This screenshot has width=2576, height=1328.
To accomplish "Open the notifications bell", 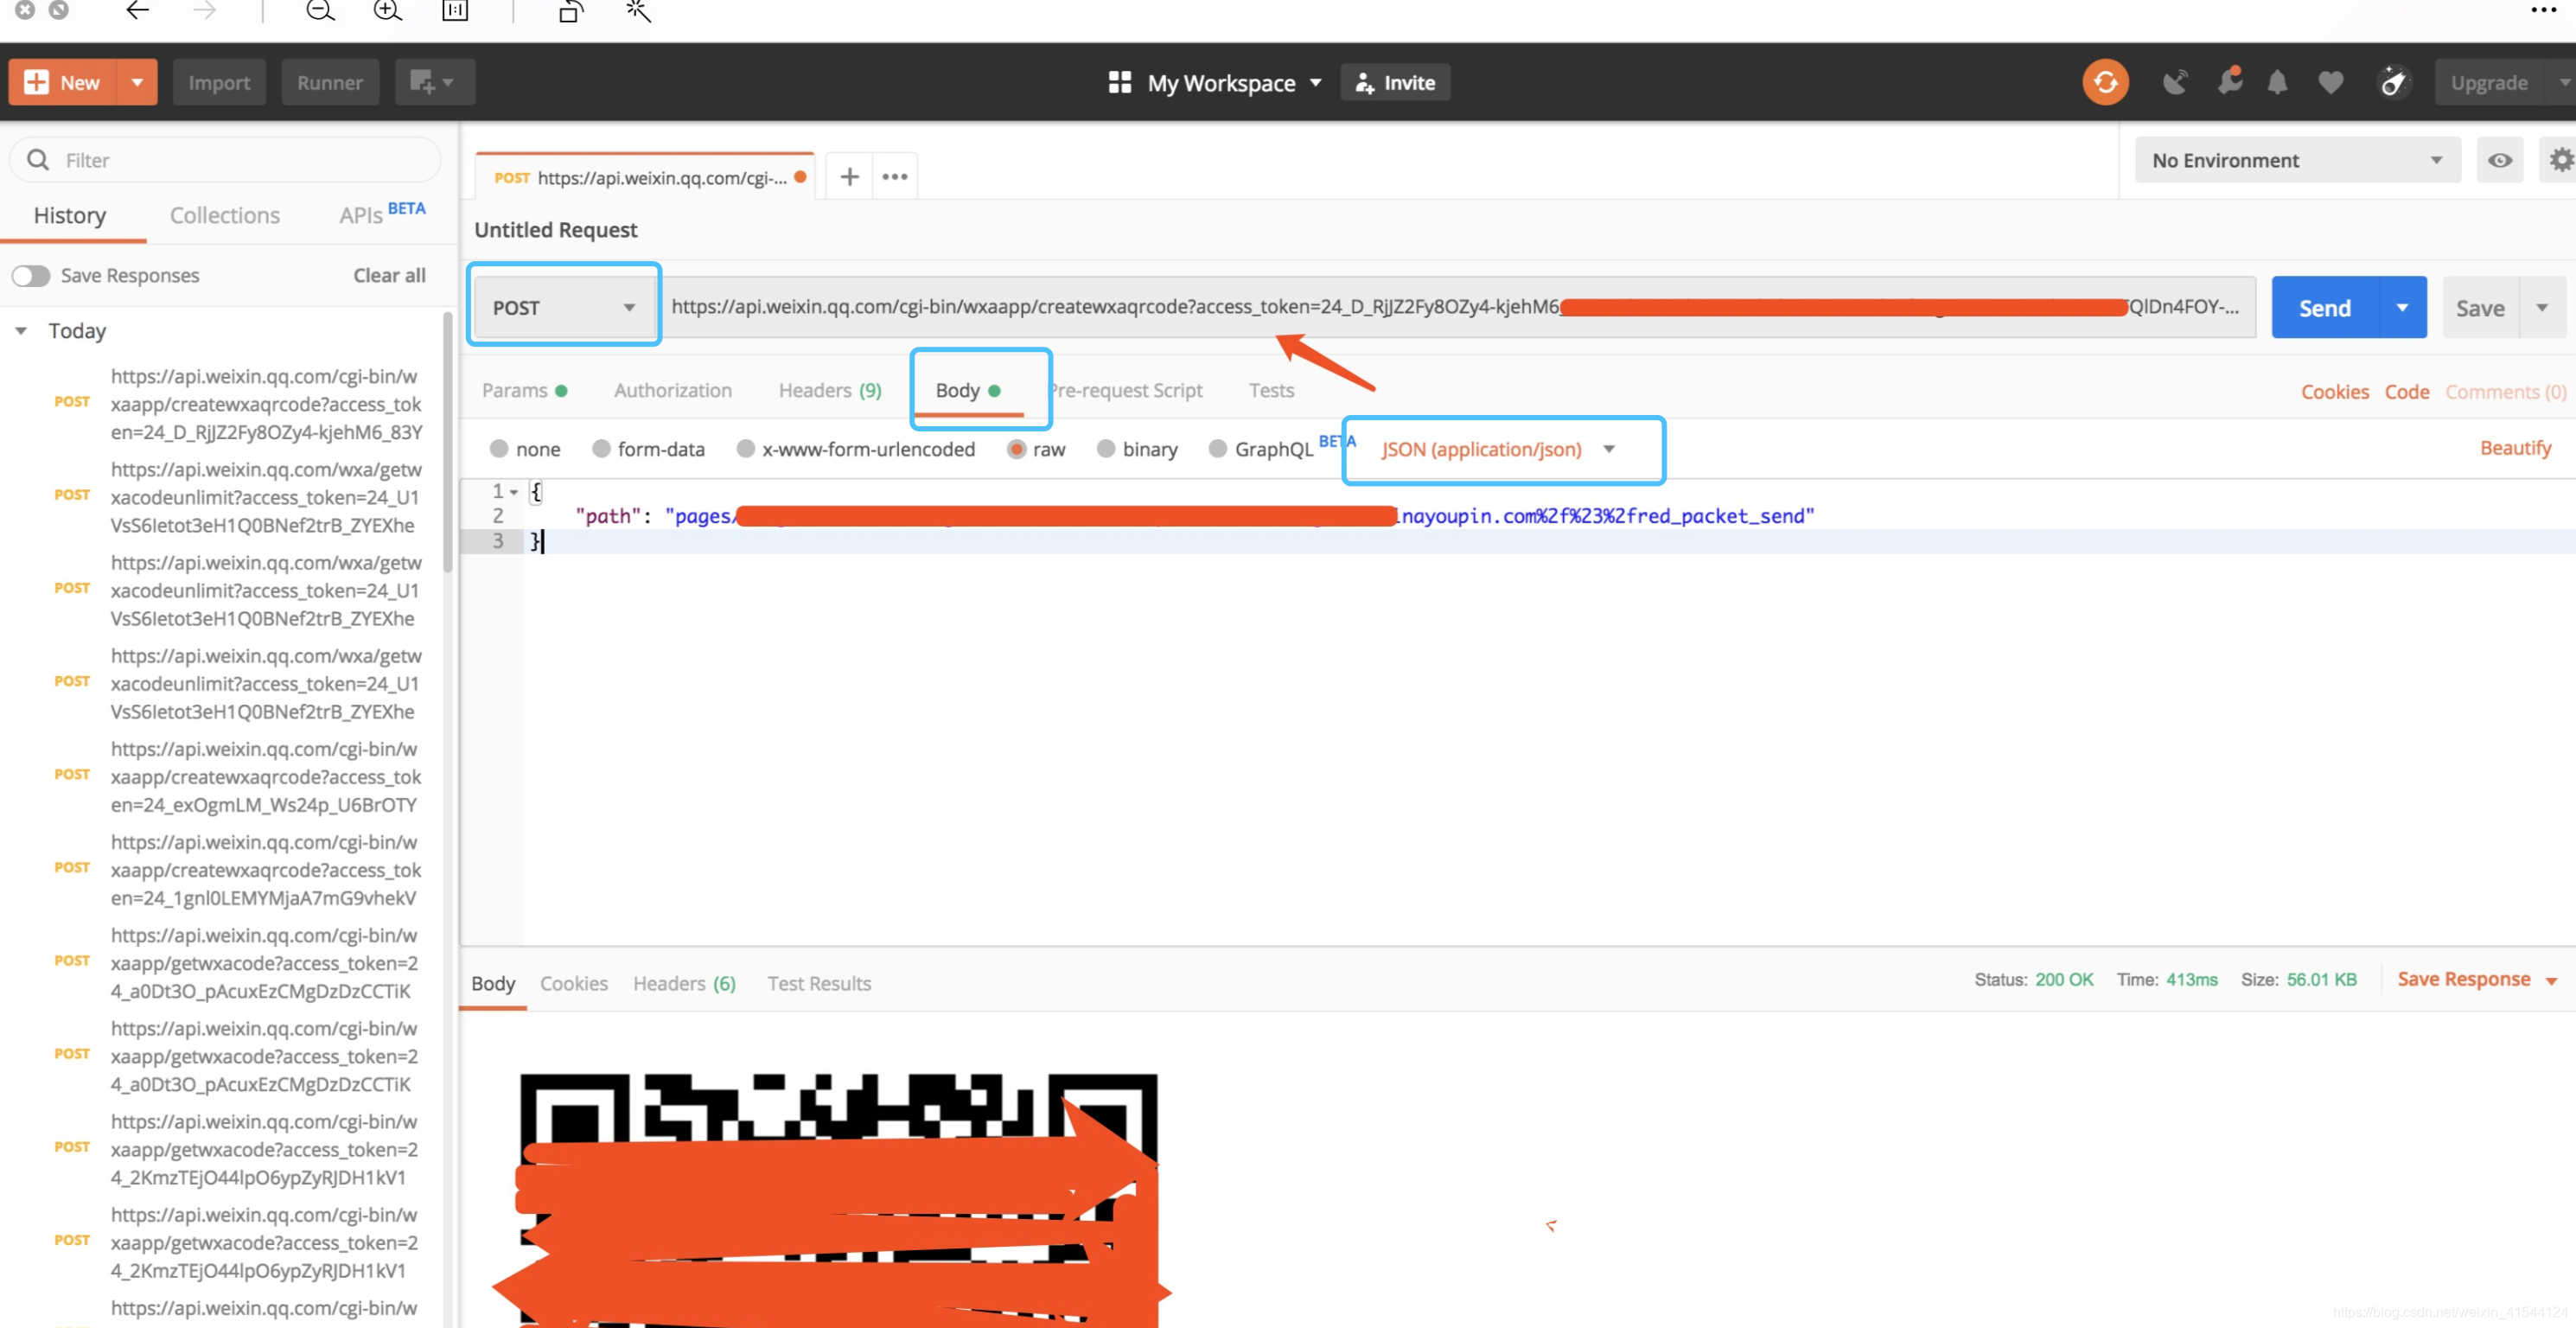I will (2277, 82).
